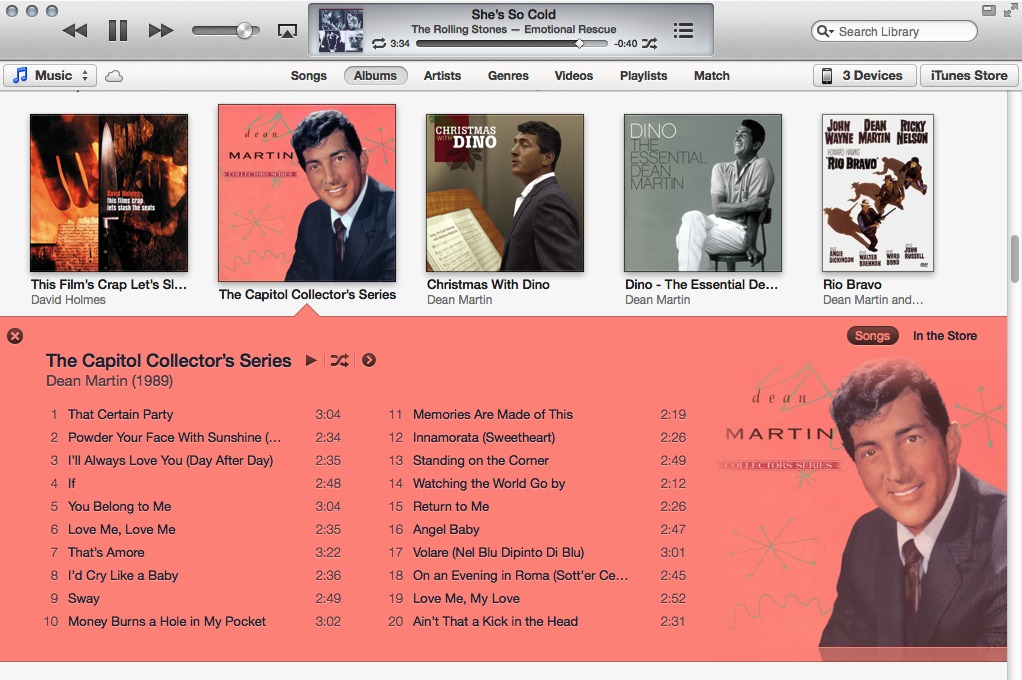Toggle shuffle in the now playing display
The image size is (1022, 680).
(x=649, y=44)
